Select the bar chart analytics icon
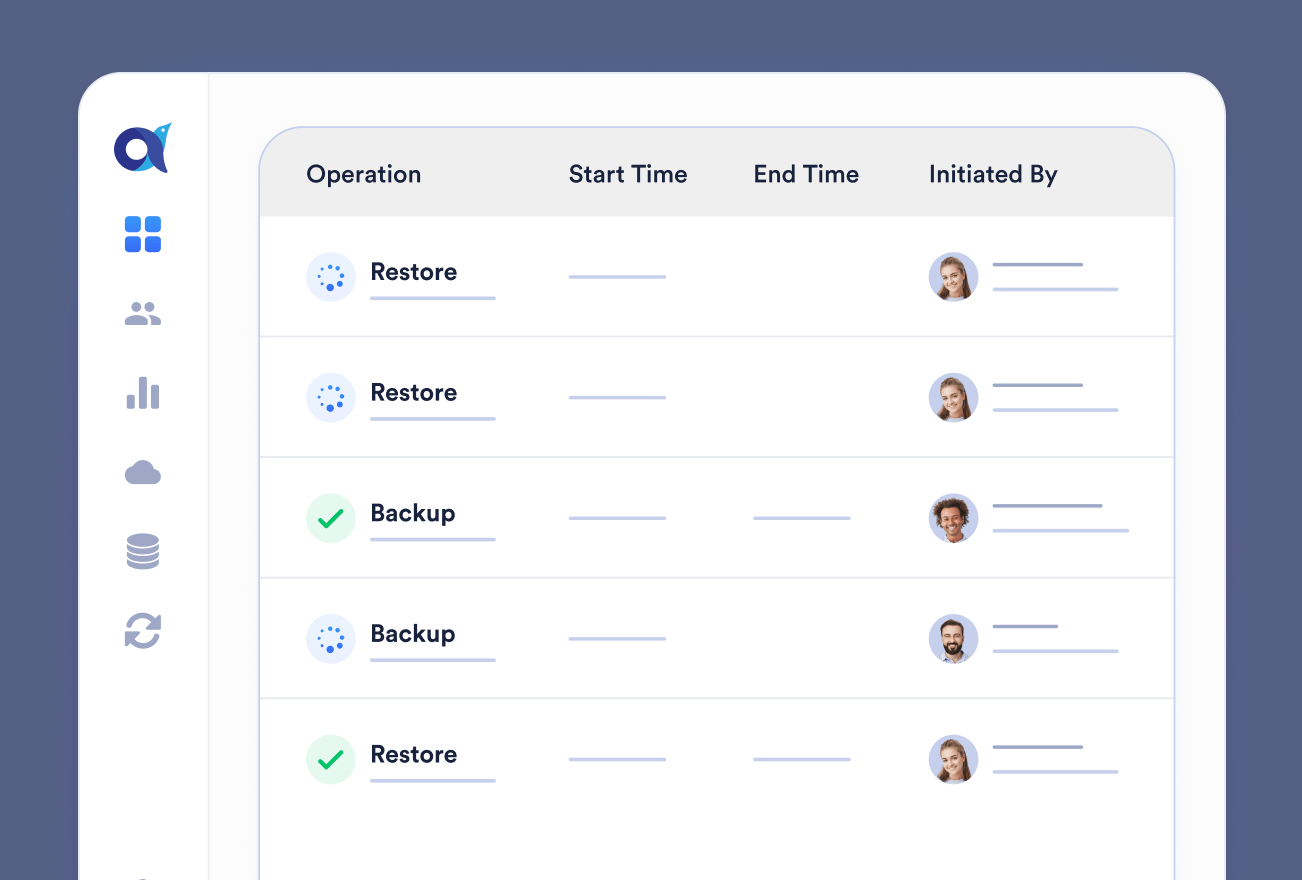1302x880 pixels. tap(143, 393)
